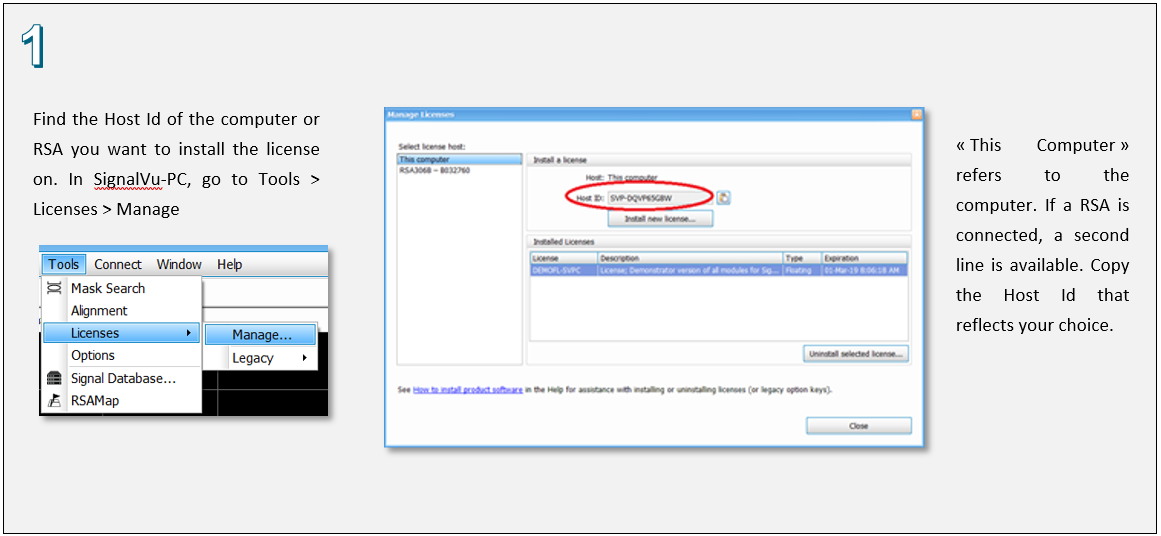Open the Window menu
This screenshot has width=1161, height=536.
point(179,264)
